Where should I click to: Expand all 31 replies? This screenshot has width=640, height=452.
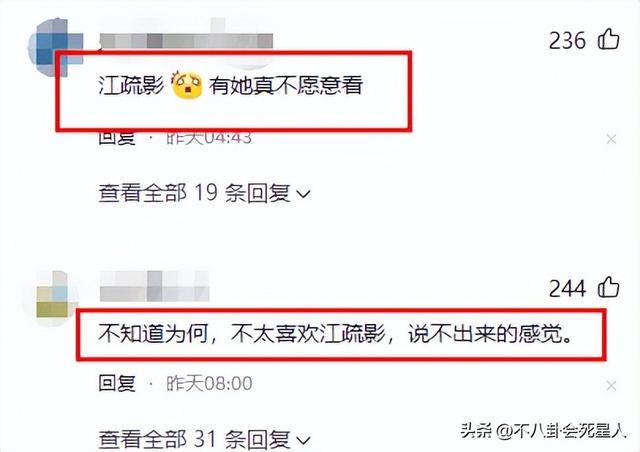click(x=204, y=439)
